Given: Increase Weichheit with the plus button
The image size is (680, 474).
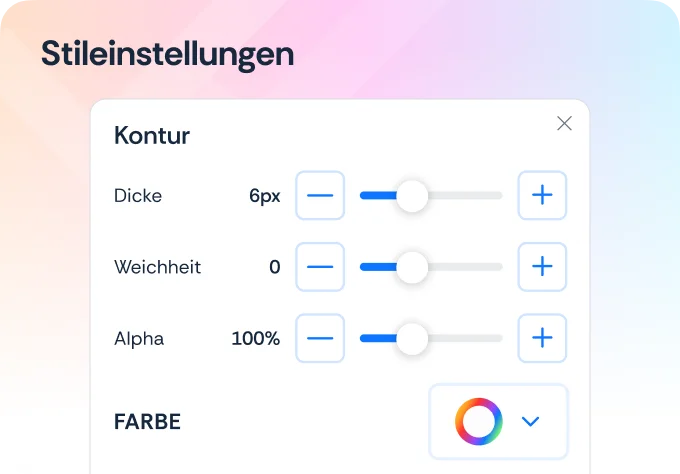Looking at the screenshot, I should tap(542, 267).
